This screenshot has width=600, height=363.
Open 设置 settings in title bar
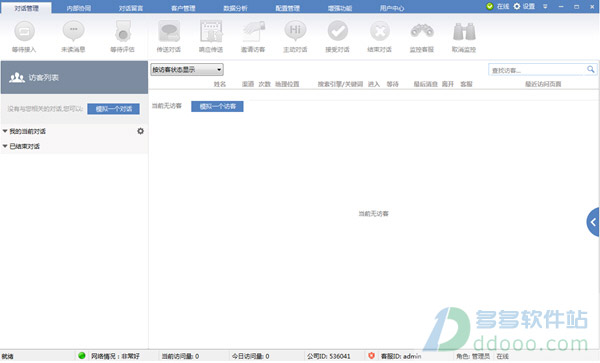tap(524, 7)
